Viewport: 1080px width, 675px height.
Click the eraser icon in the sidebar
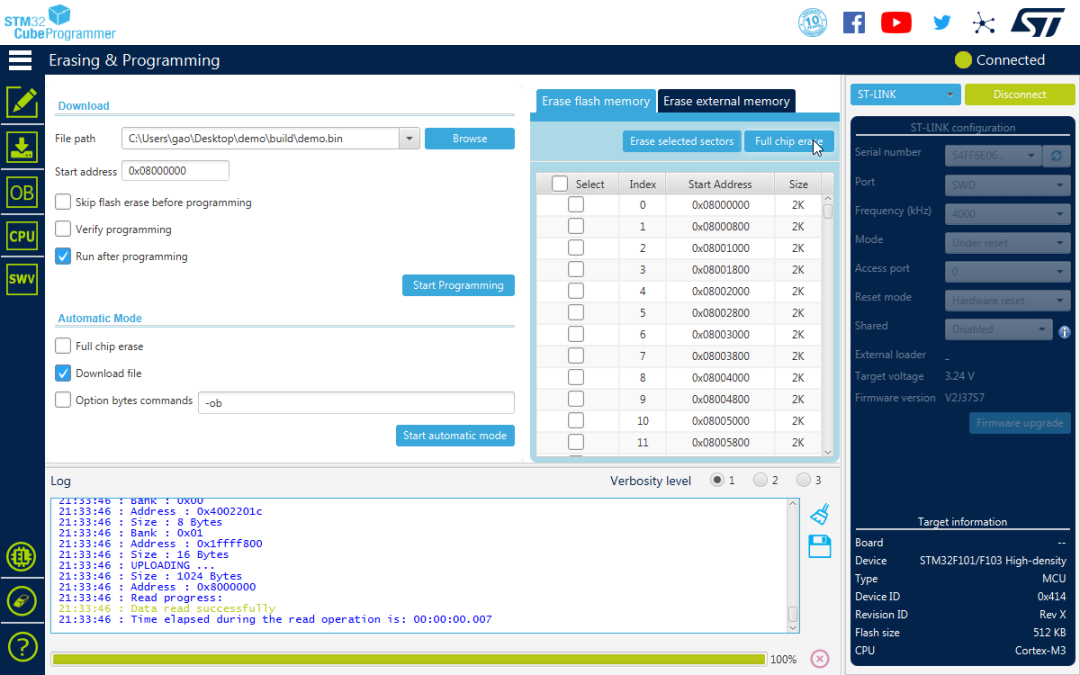pyautogui.click(x=22, y=601)
